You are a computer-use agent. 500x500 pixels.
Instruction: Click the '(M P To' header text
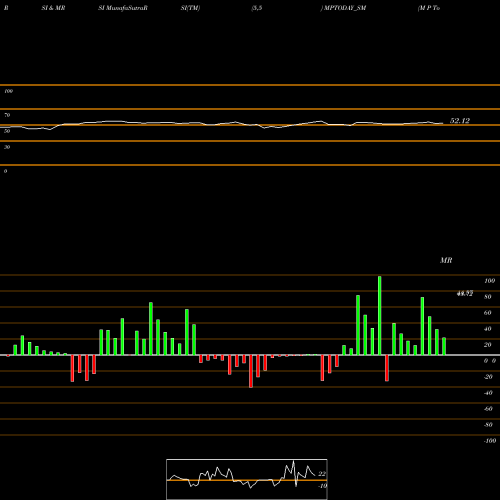tap(429, 8)
